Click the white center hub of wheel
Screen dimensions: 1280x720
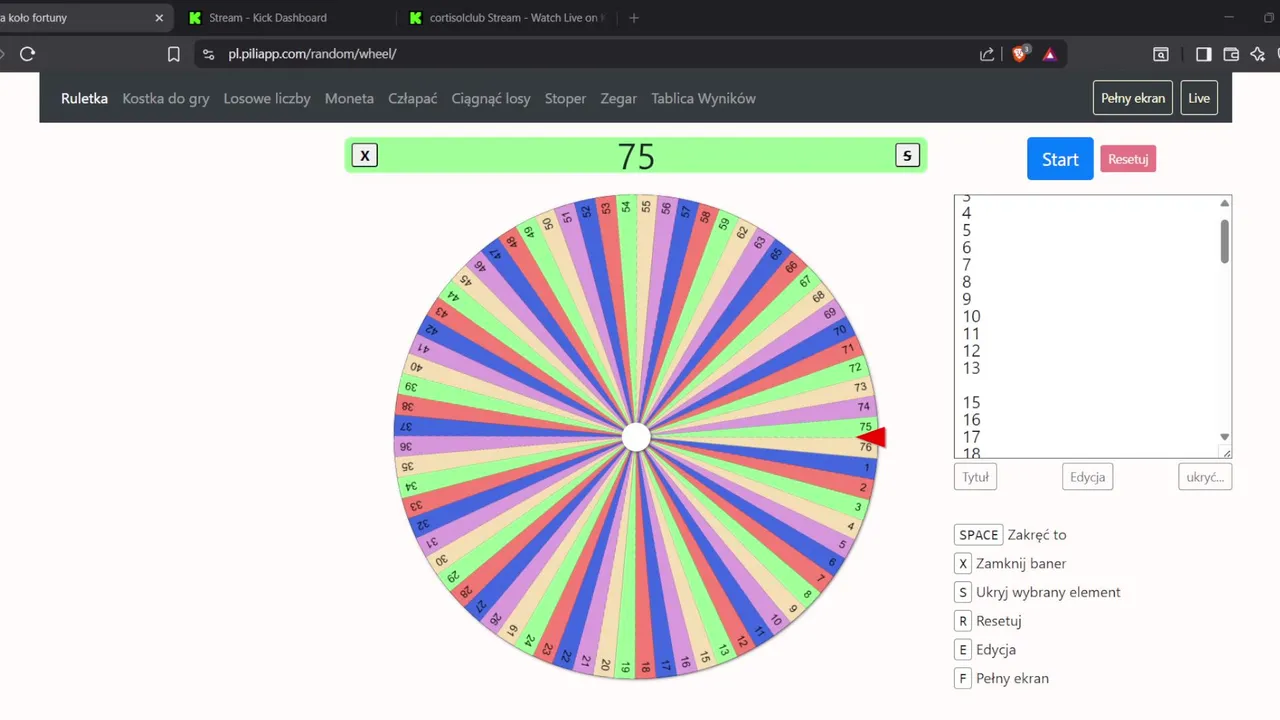(x=636, y=437)
